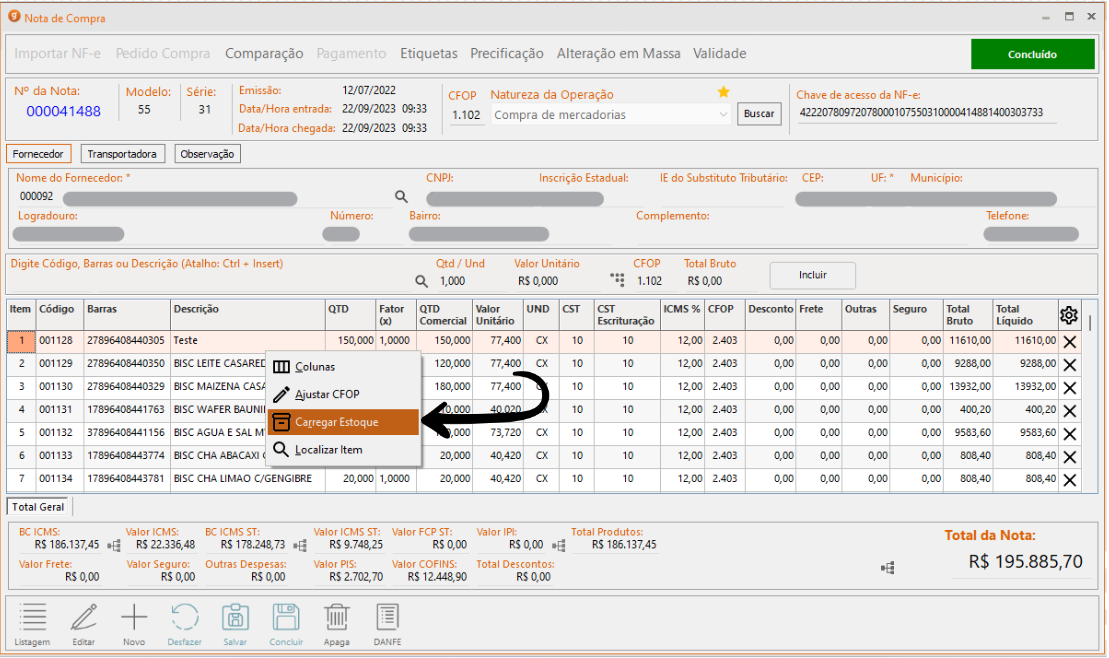Delete item 1 with its X icon
The image size is (1109, 658).
click(1069, 342)
